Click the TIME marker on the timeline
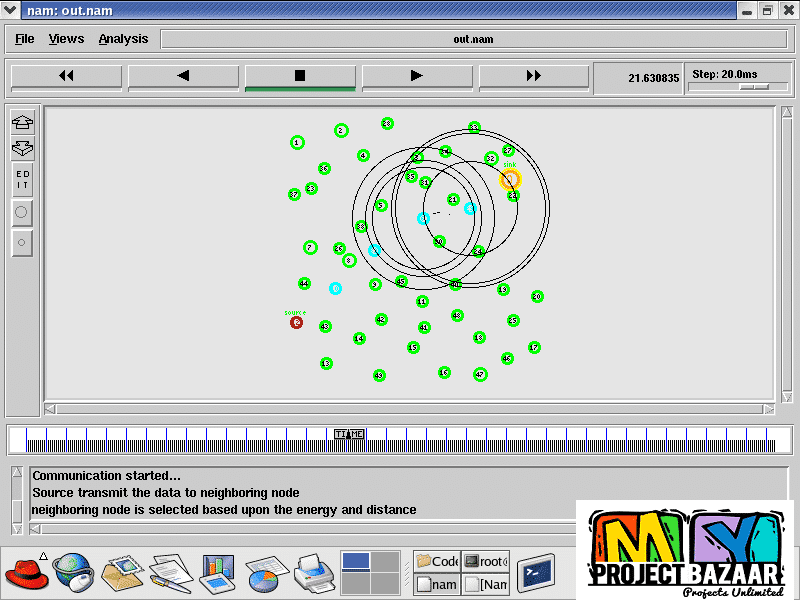The height and width of the screenshot is (600, 800). (x=349, y=434)
